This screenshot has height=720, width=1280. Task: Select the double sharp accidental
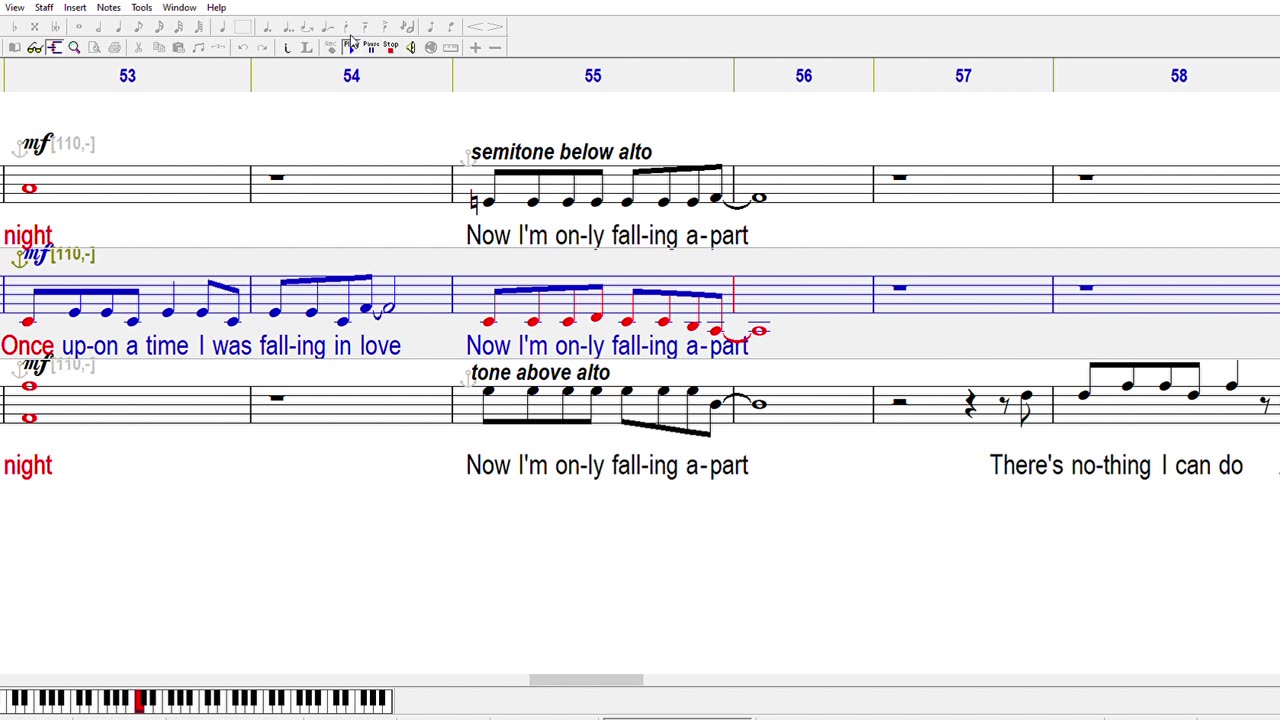(x=34, y=27)
